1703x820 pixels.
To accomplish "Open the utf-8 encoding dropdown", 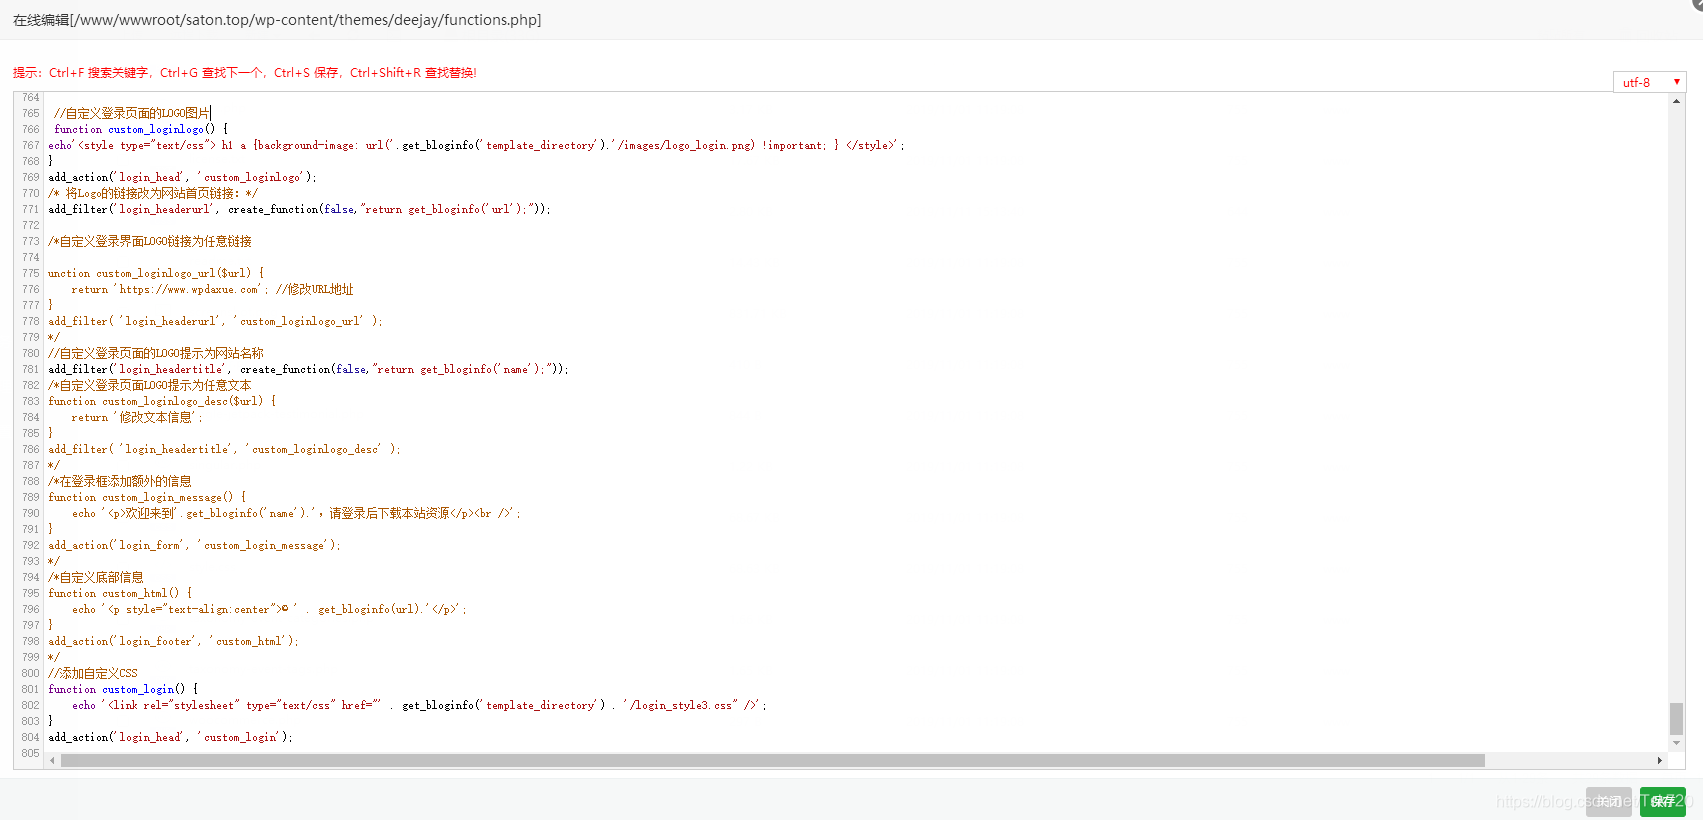I will [x=1650, y=82].
